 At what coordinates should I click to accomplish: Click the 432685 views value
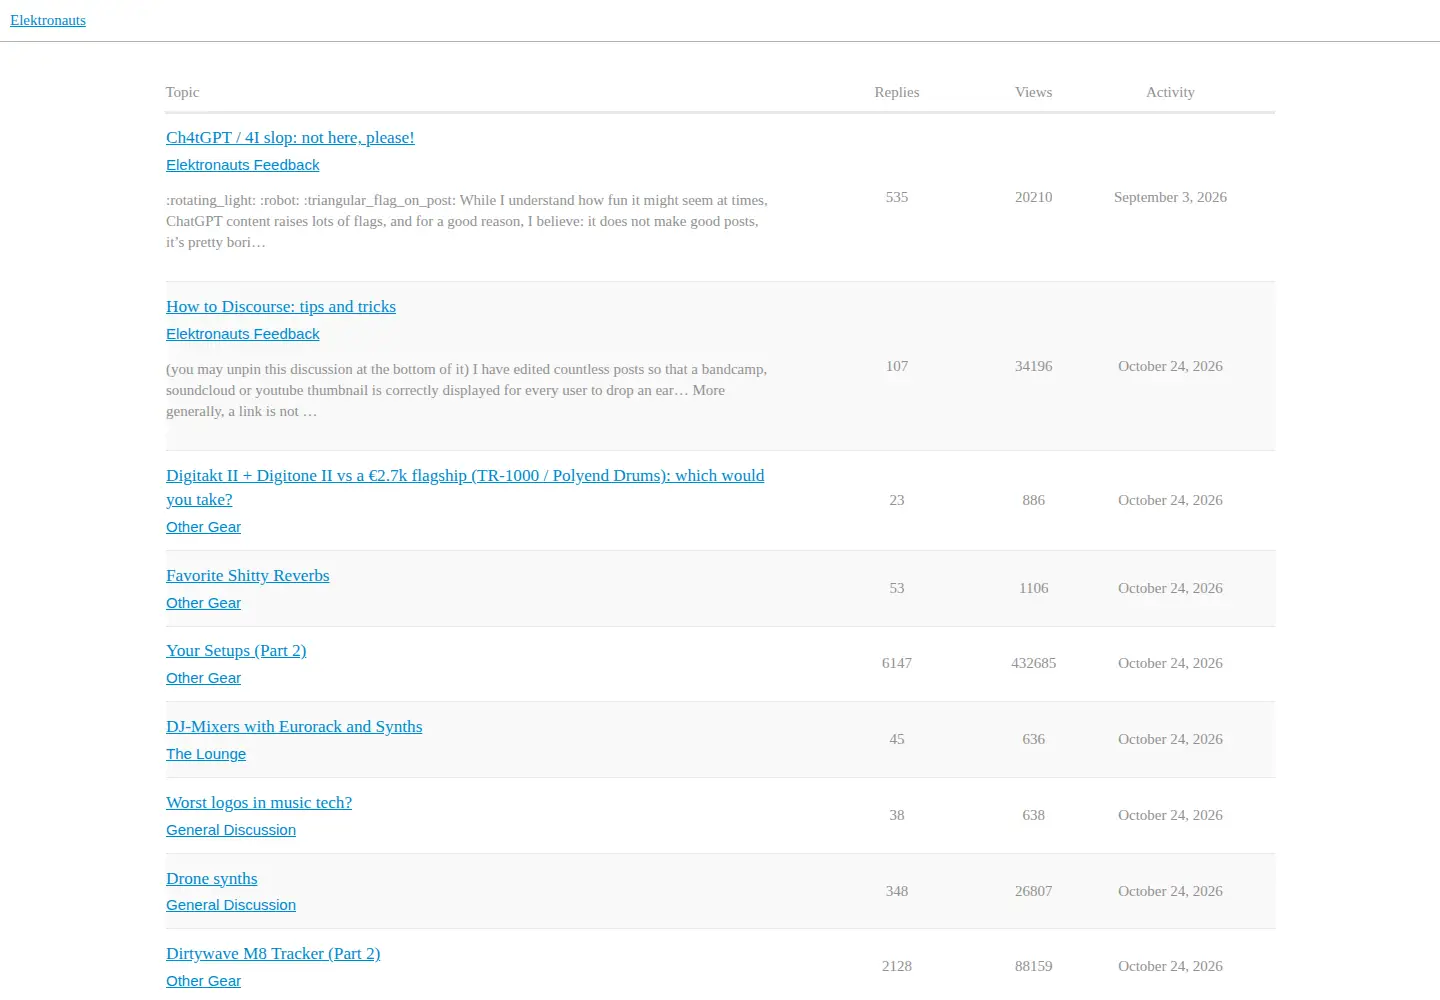(1034, 663)
